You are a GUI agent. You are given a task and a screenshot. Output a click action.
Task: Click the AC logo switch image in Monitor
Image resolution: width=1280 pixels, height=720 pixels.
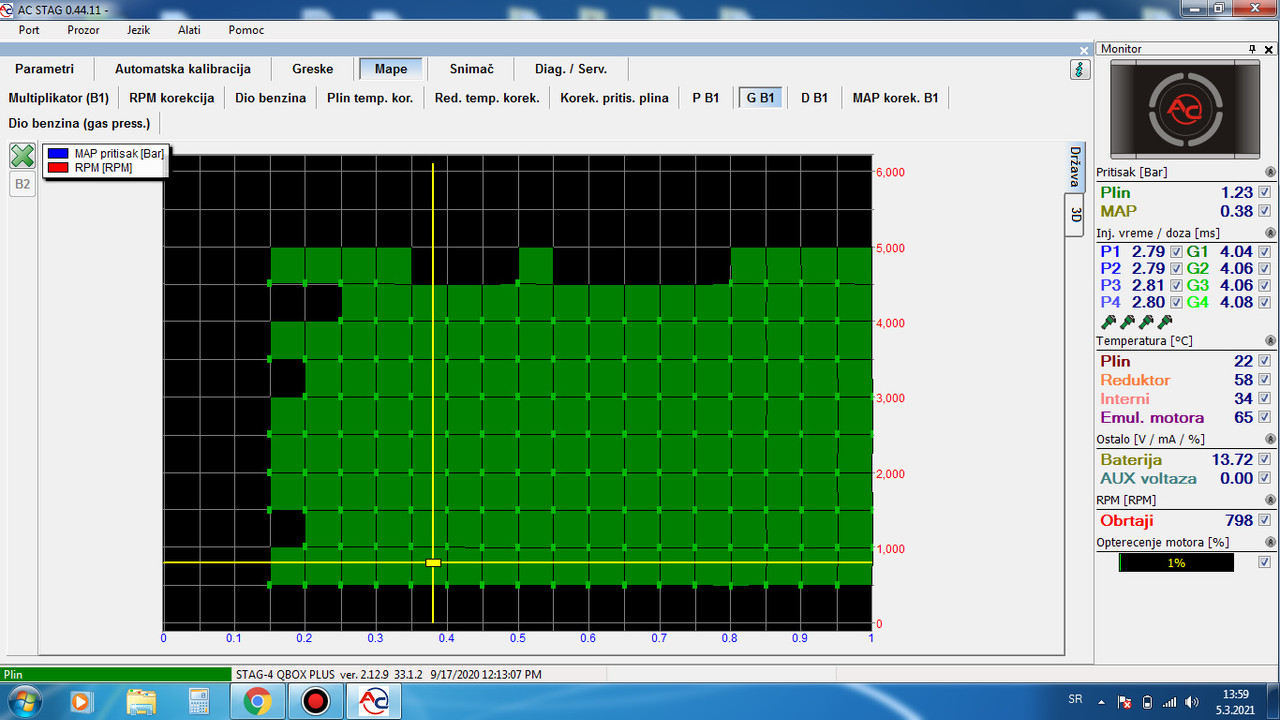coord(1185,108)
